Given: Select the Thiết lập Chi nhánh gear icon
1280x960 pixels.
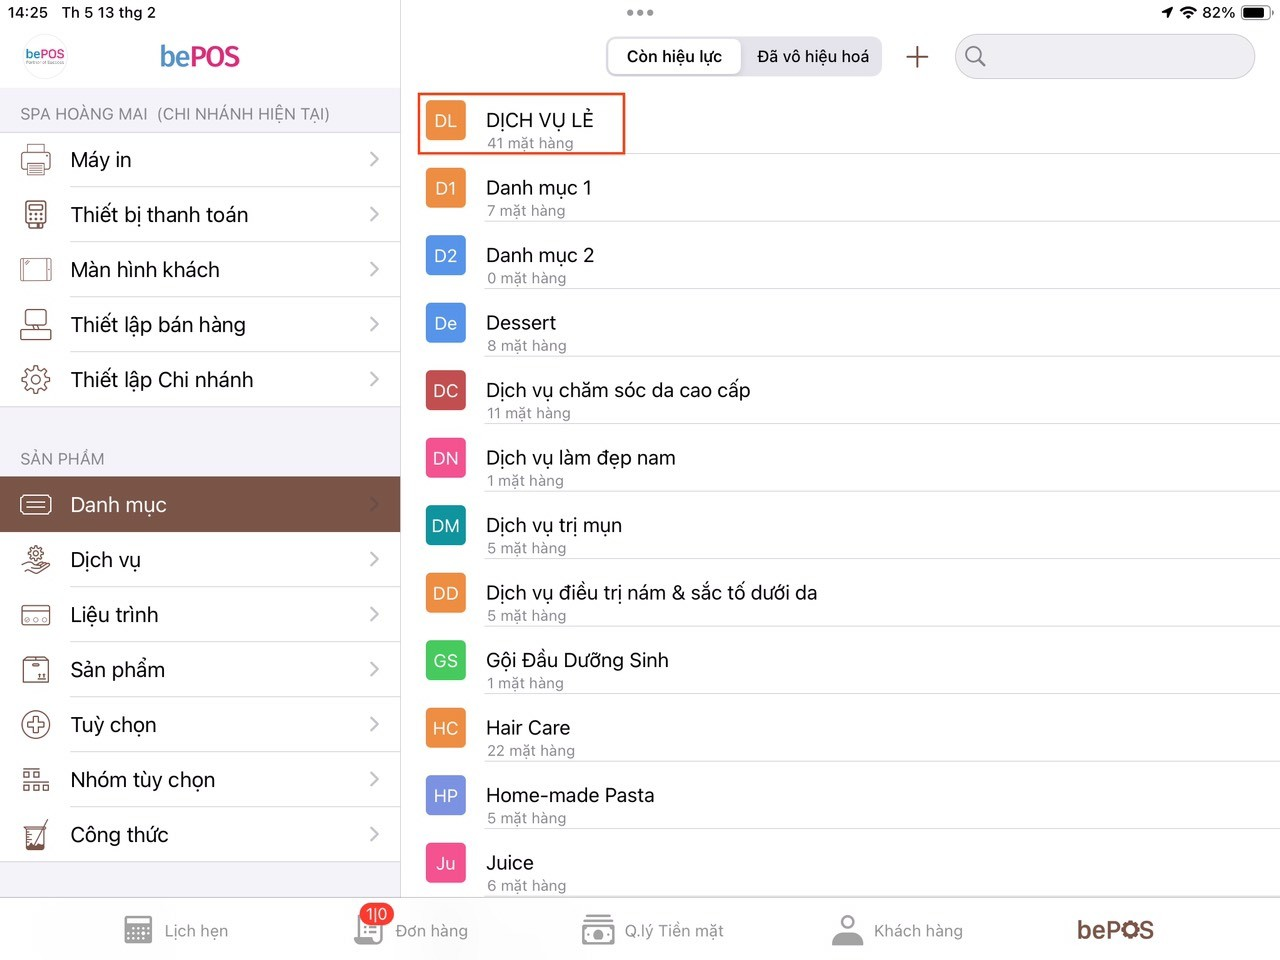Looking at the screenshot, I should click(x=36, y=380).
